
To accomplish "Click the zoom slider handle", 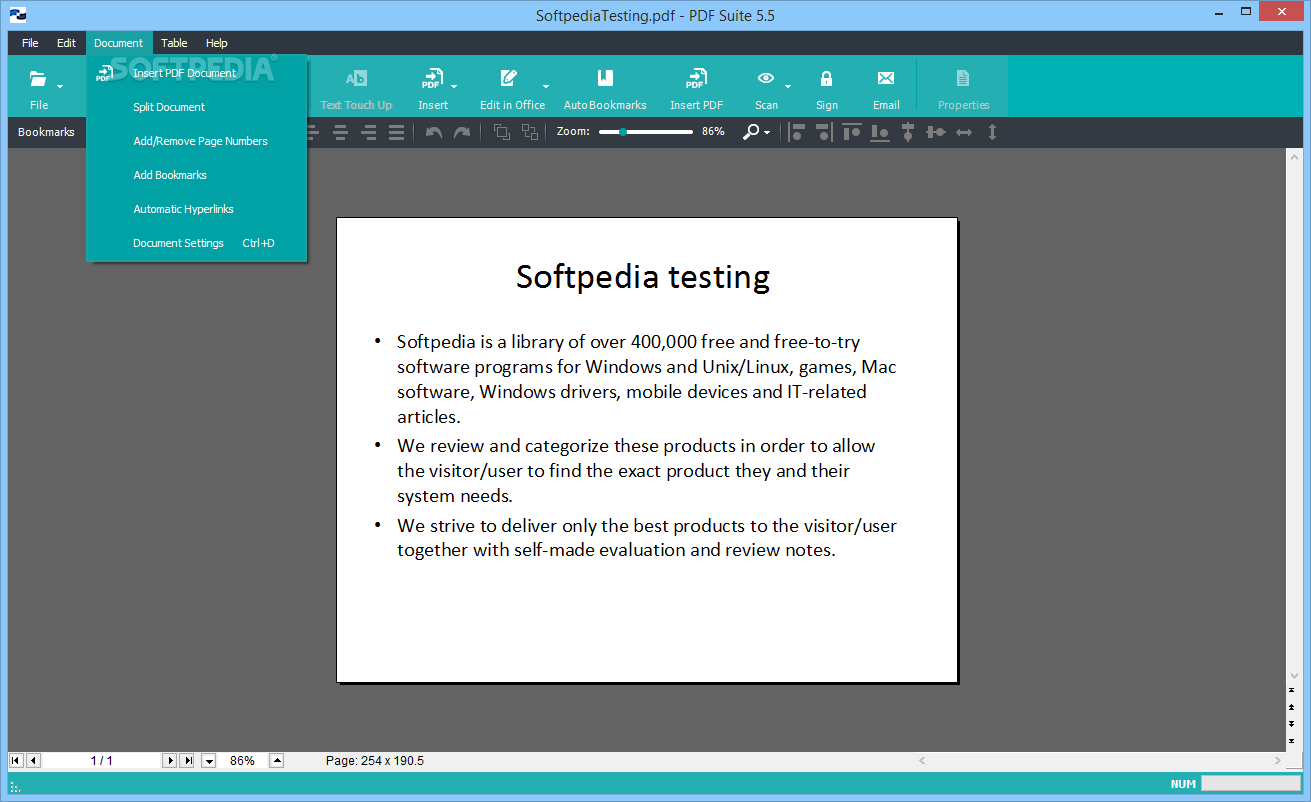I will tap(623, 132).
